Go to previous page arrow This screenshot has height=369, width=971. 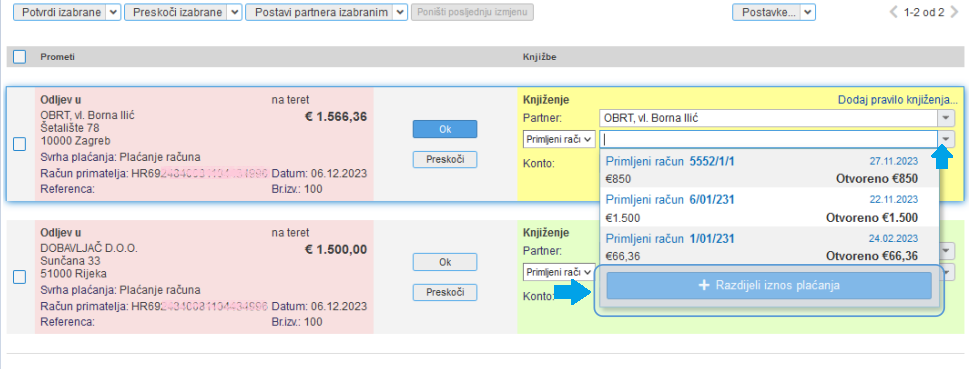click(893, 12)
